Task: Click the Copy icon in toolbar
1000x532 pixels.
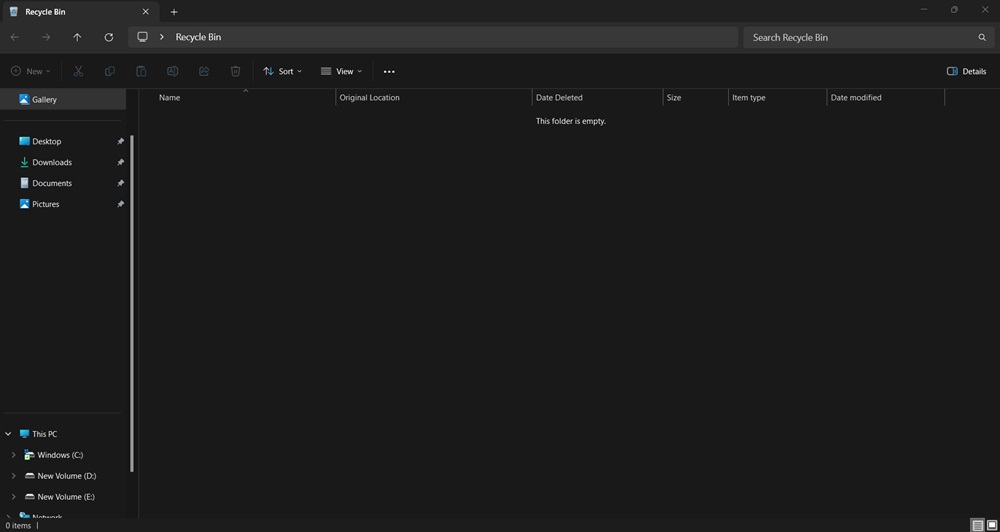Action: click(x=110, y=71)
